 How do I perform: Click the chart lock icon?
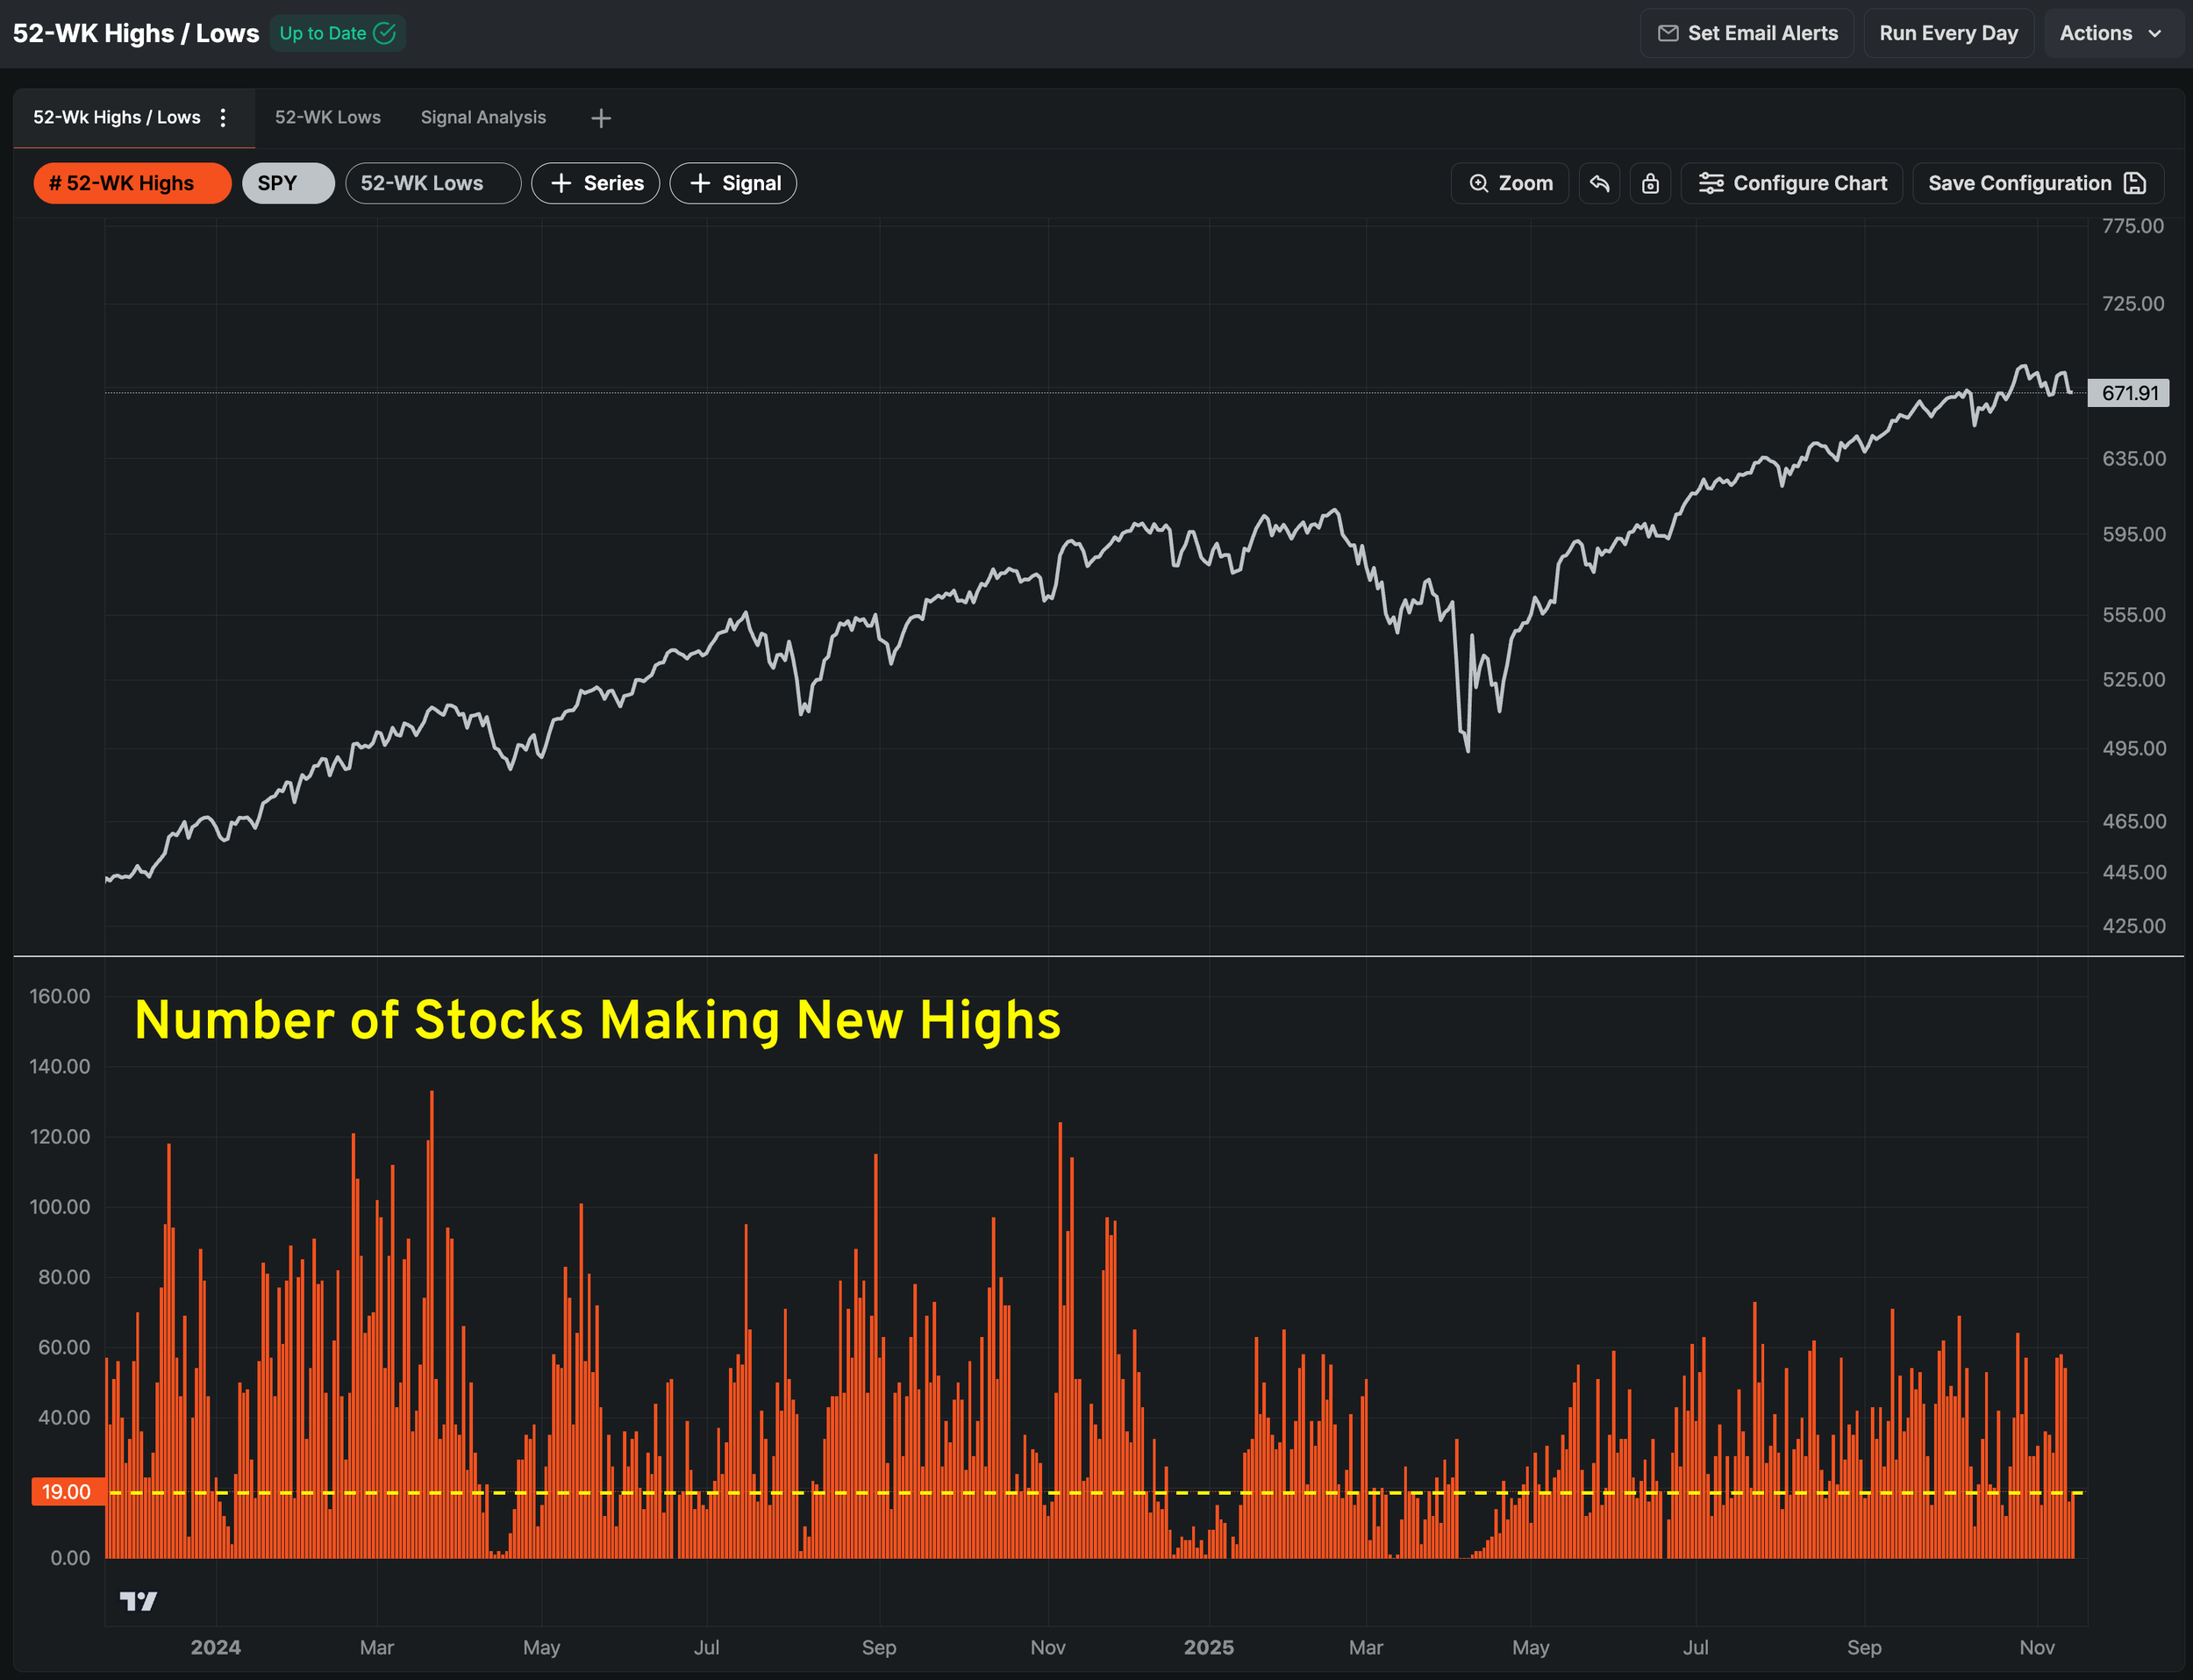pyautogui.click(x=1650, y=183)
